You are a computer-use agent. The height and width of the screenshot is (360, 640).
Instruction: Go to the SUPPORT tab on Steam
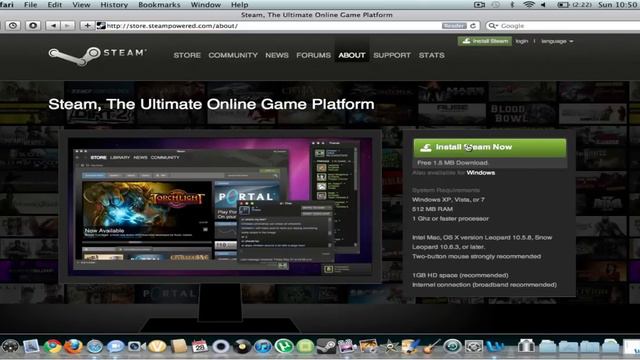(392, 55)
